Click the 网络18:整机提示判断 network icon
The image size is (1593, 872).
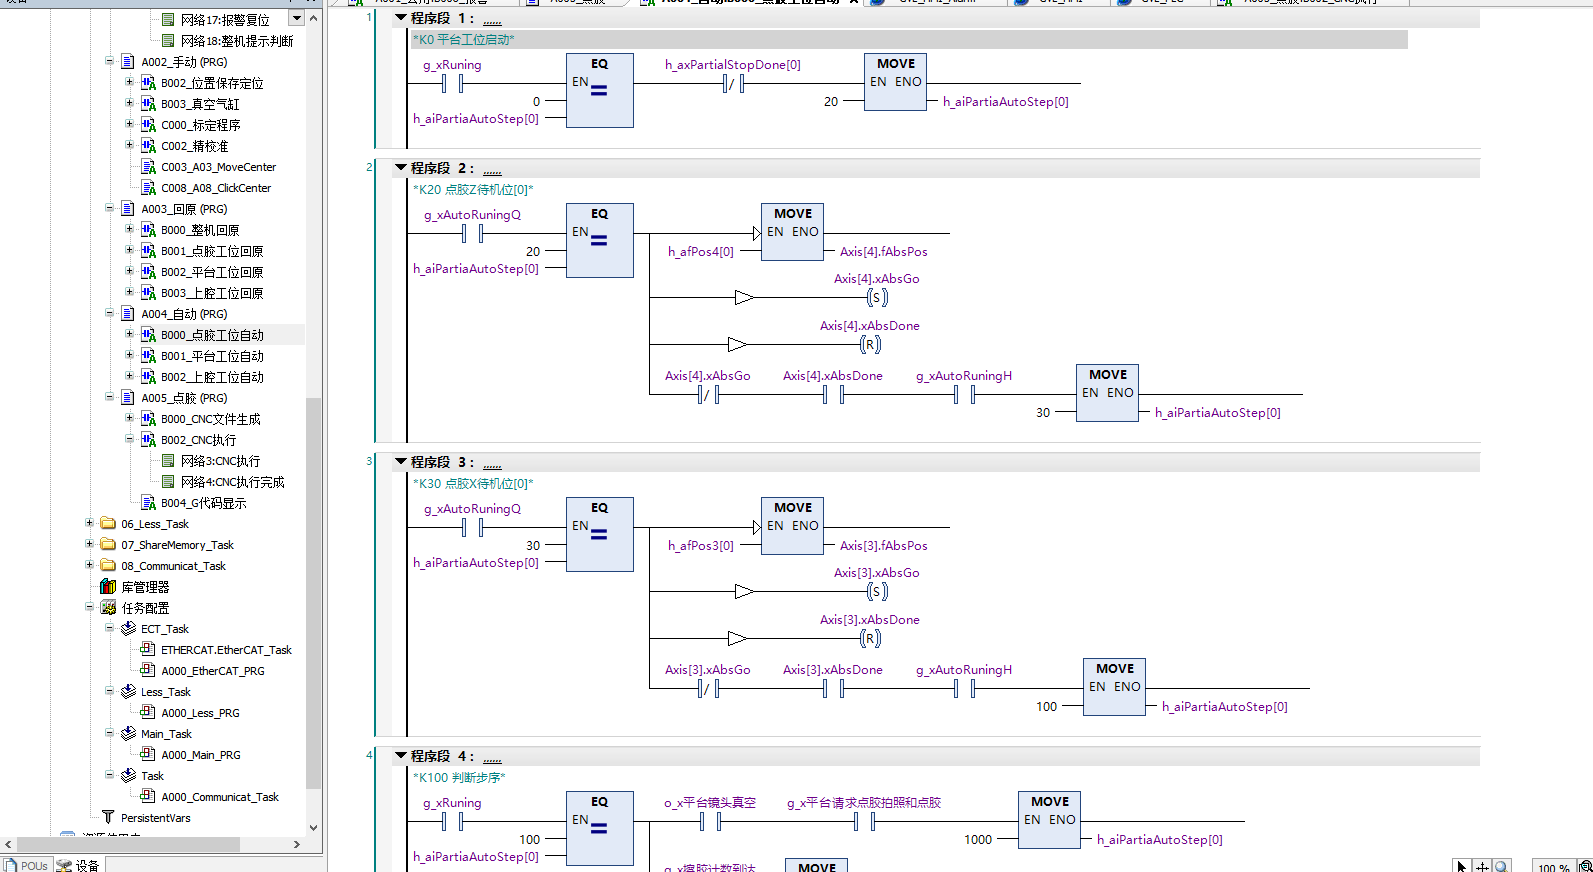(x=168, y=41)
